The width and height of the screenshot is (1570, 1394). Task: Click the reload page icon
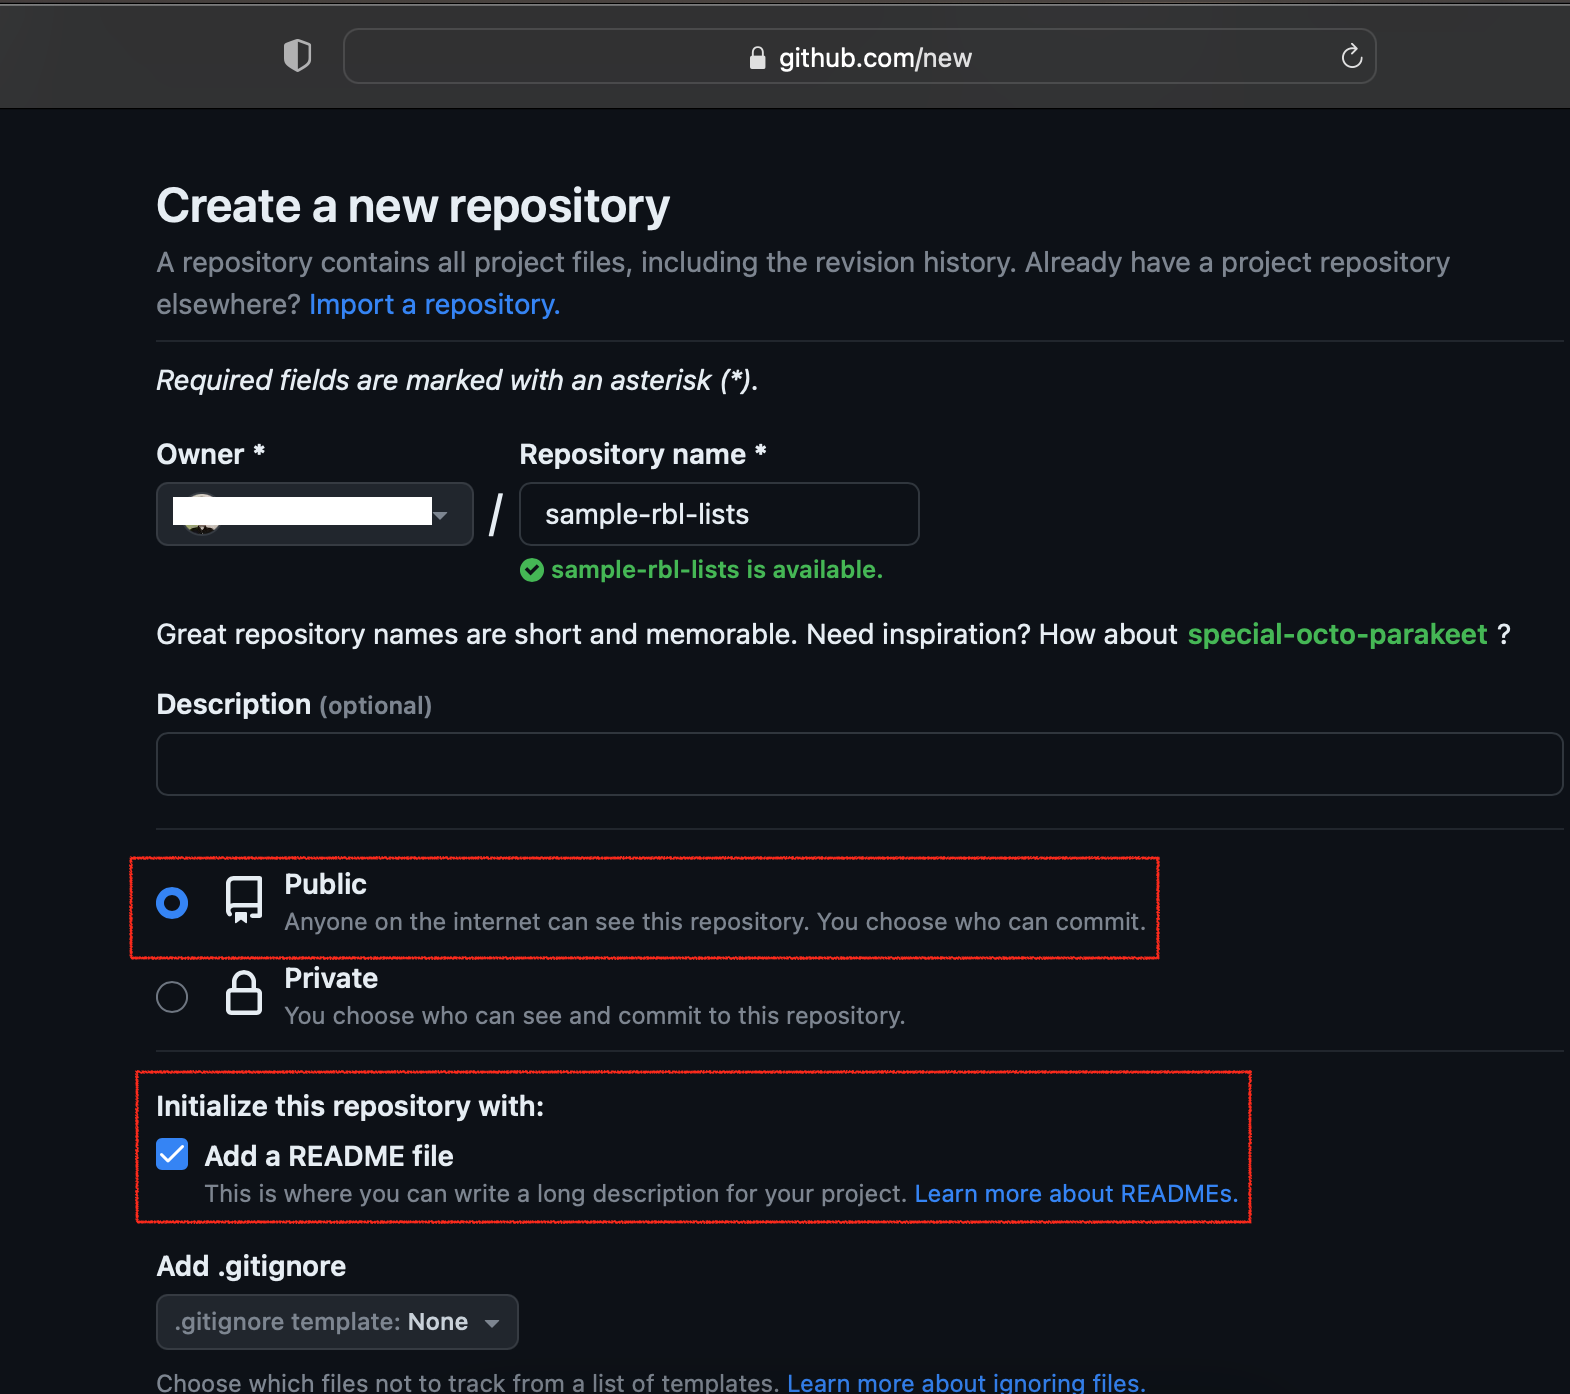click(1351, 57)
